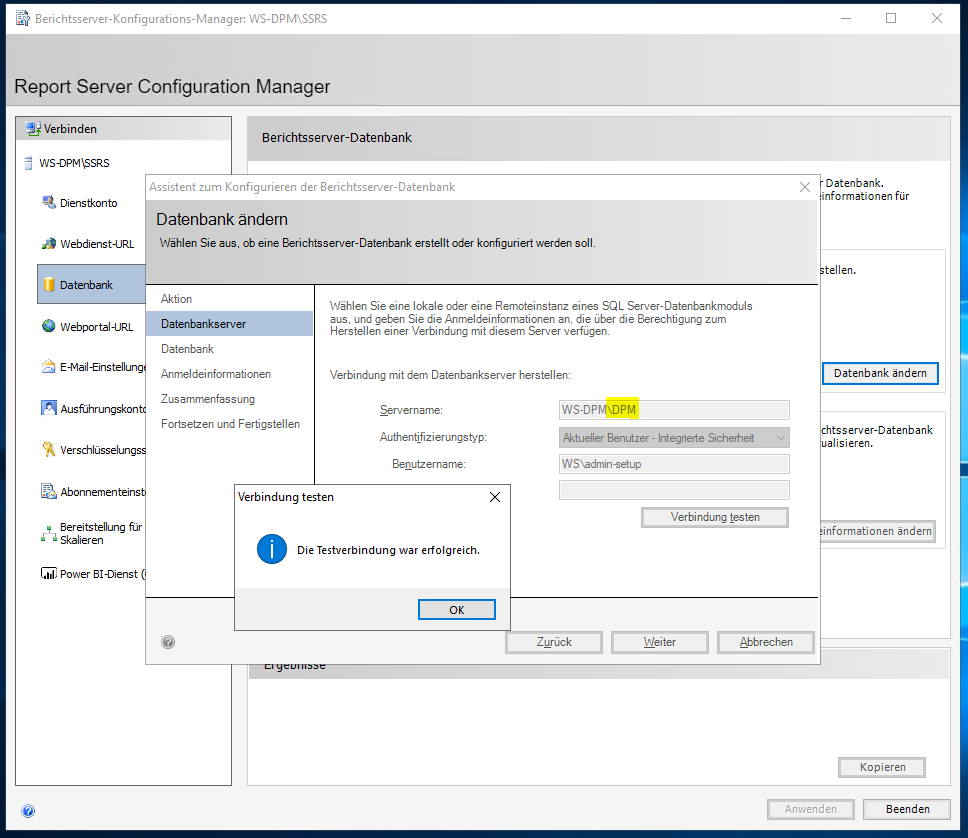This screenshot has width=968, height=838.
Task: Open the Power BI-Dienst page
Action: coord(102,574)
